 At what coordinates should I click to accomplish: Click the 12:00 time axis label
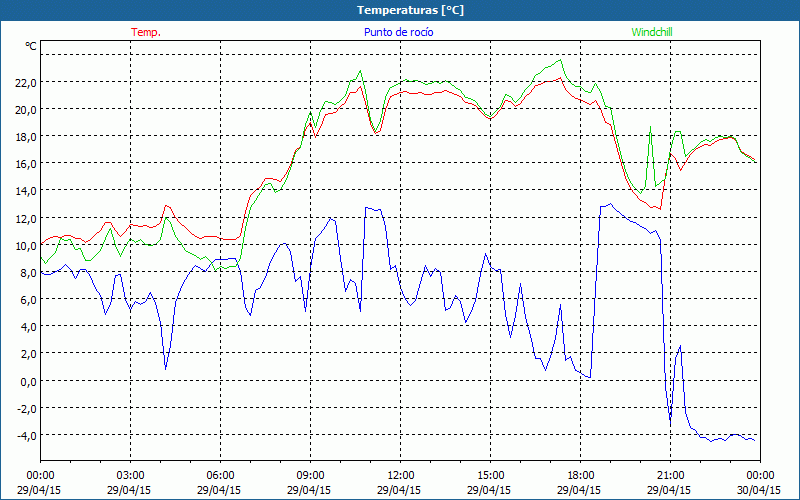coord(401,476)
